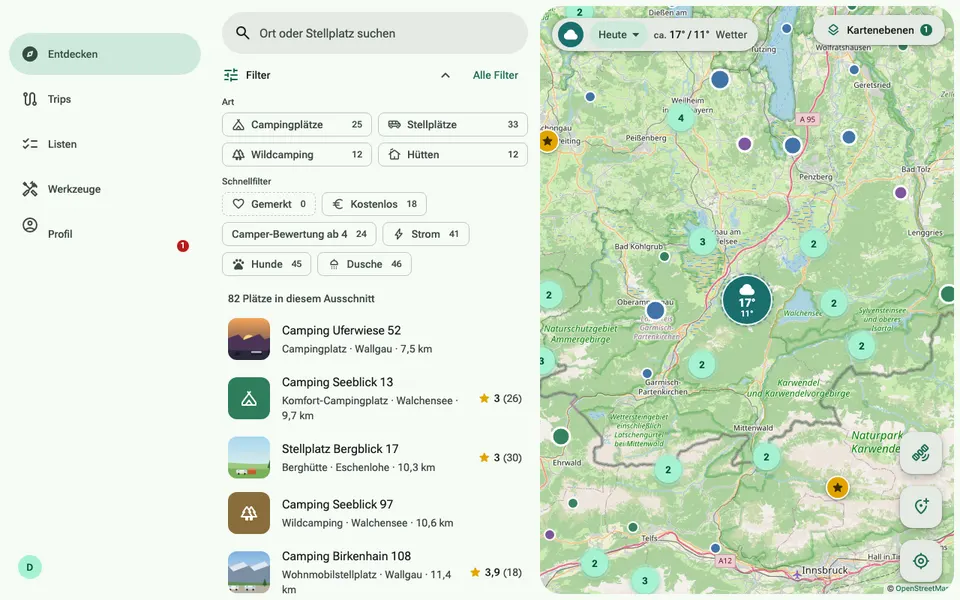Center map on my location
This screenshot has height=600, width=960.
[x=920, y=561]
